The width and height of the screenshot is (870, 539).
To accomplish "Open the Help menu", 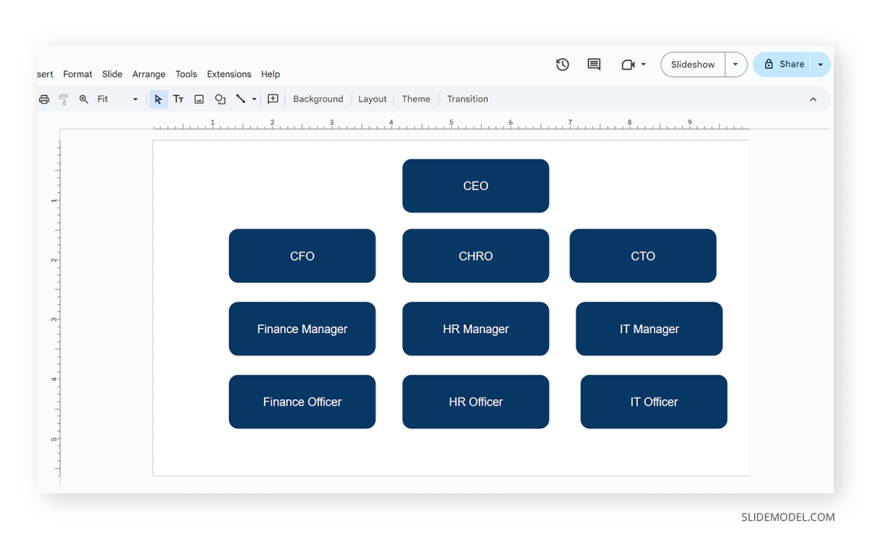I will [x=270, y=74].
